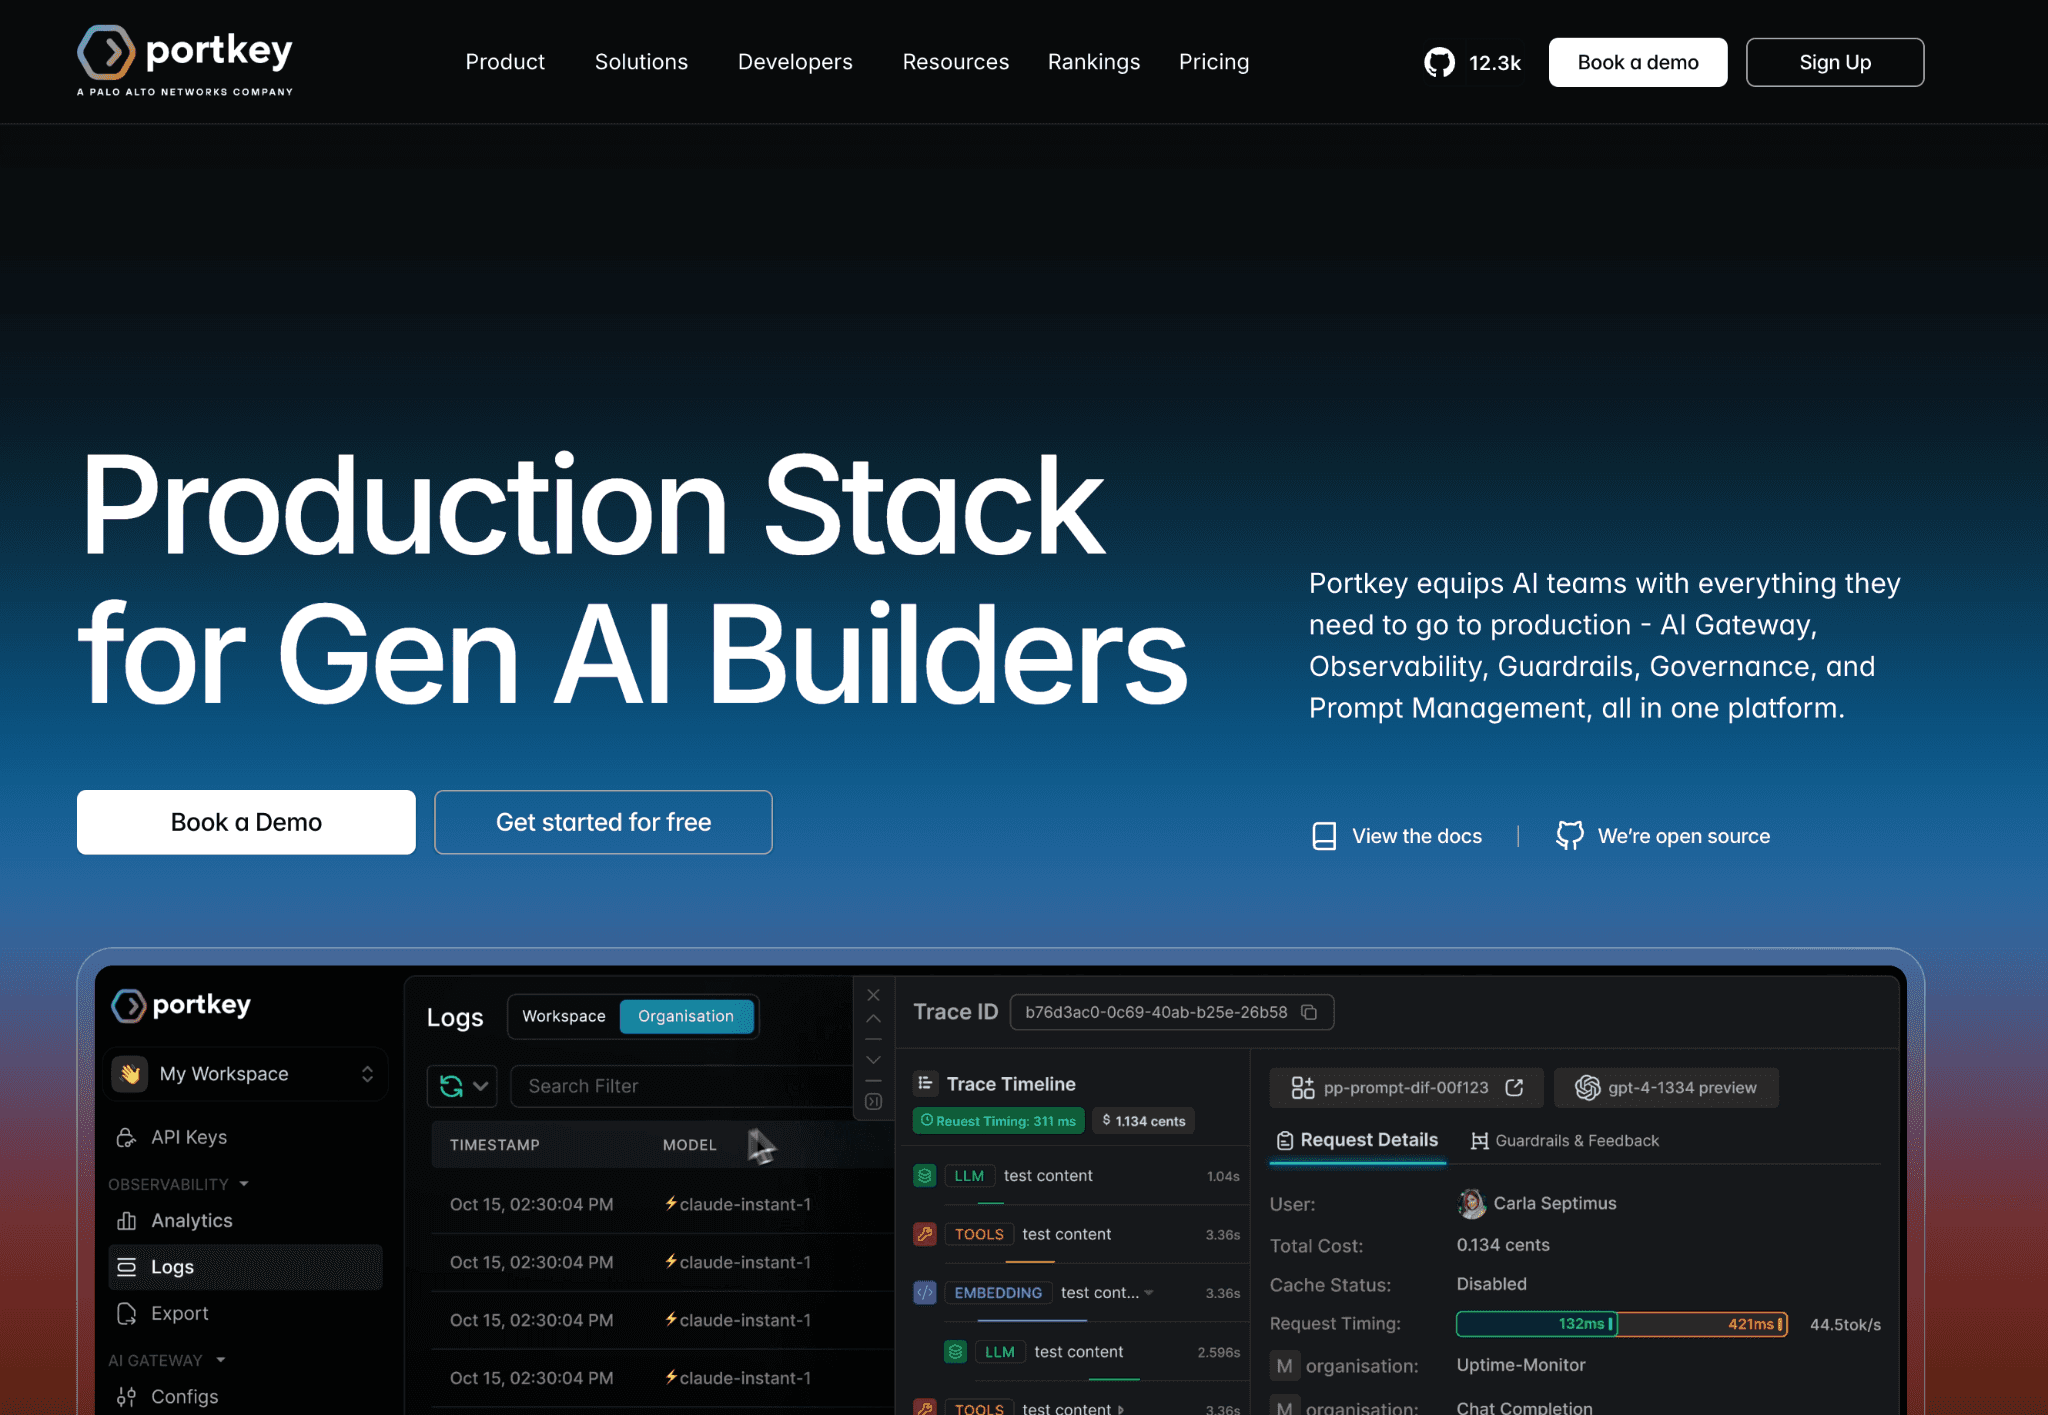Viewport: 2048px width, 1415px height.
Task: Collapse the AI GATEWAY sidebar section
Action: pyautogui.click(x=221, y=1360)
